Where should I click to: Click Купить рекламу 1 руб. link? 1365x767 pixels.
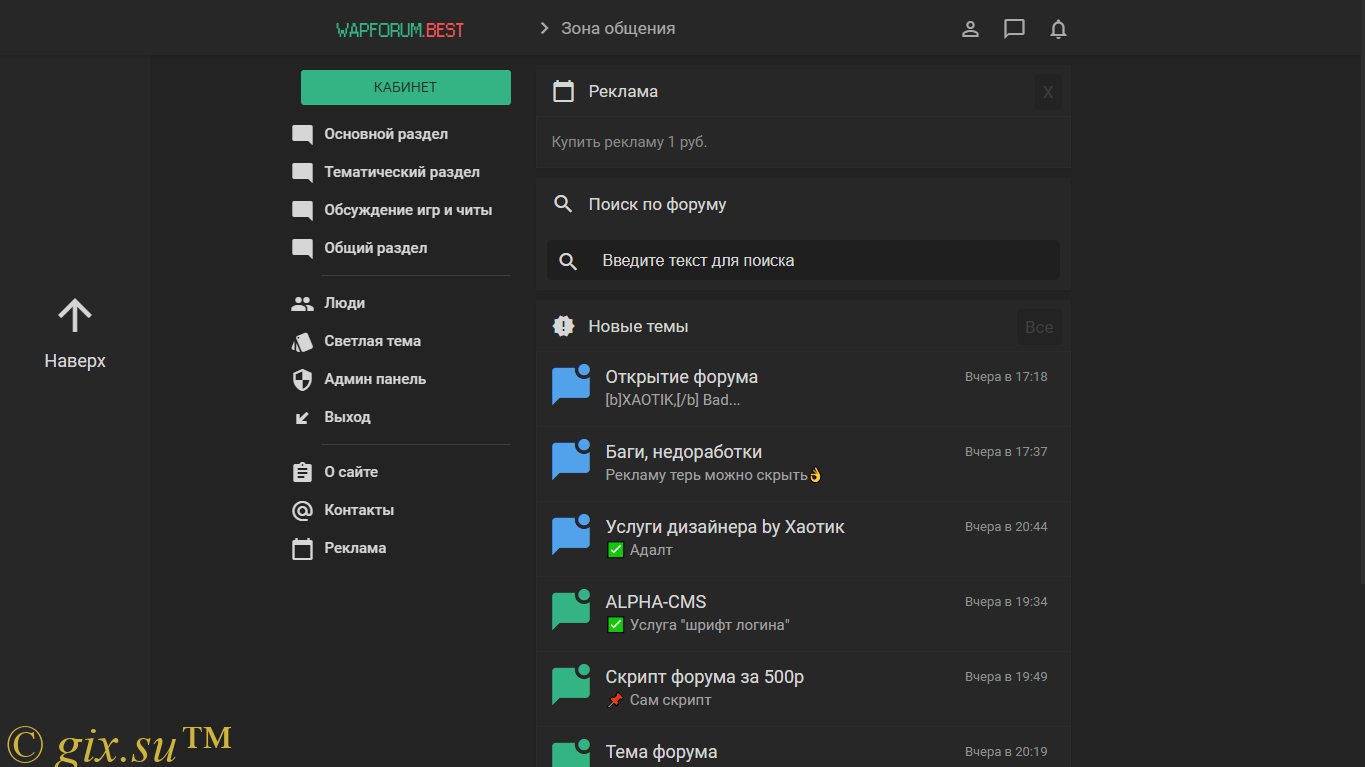629,142
